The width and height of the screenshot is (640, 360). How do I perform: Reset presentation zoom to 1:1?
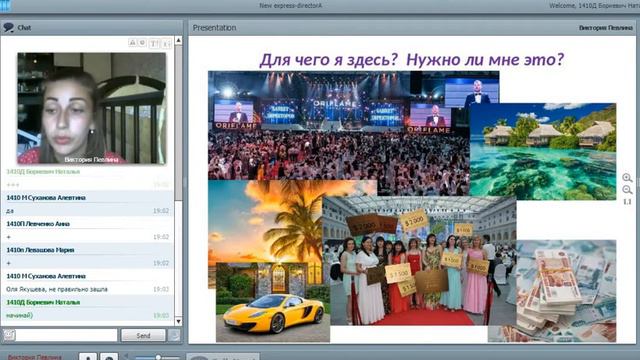627,202
